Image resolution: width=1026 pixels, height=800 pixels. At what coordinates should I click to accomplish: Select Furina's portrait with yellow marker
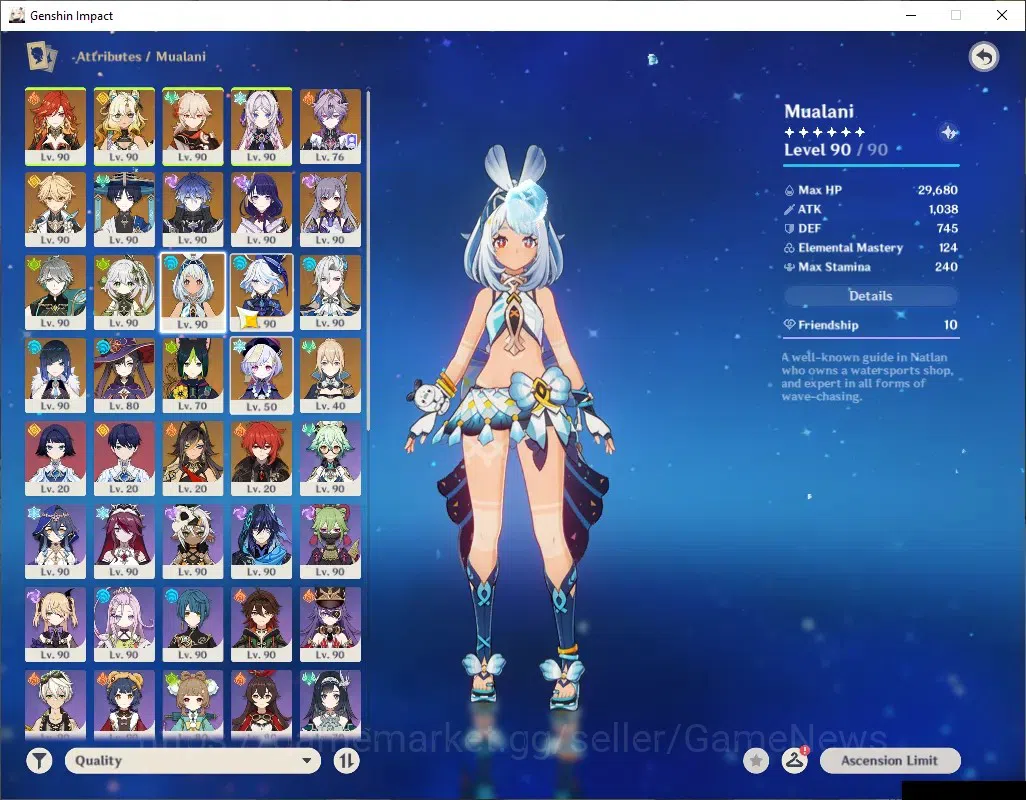262,293
